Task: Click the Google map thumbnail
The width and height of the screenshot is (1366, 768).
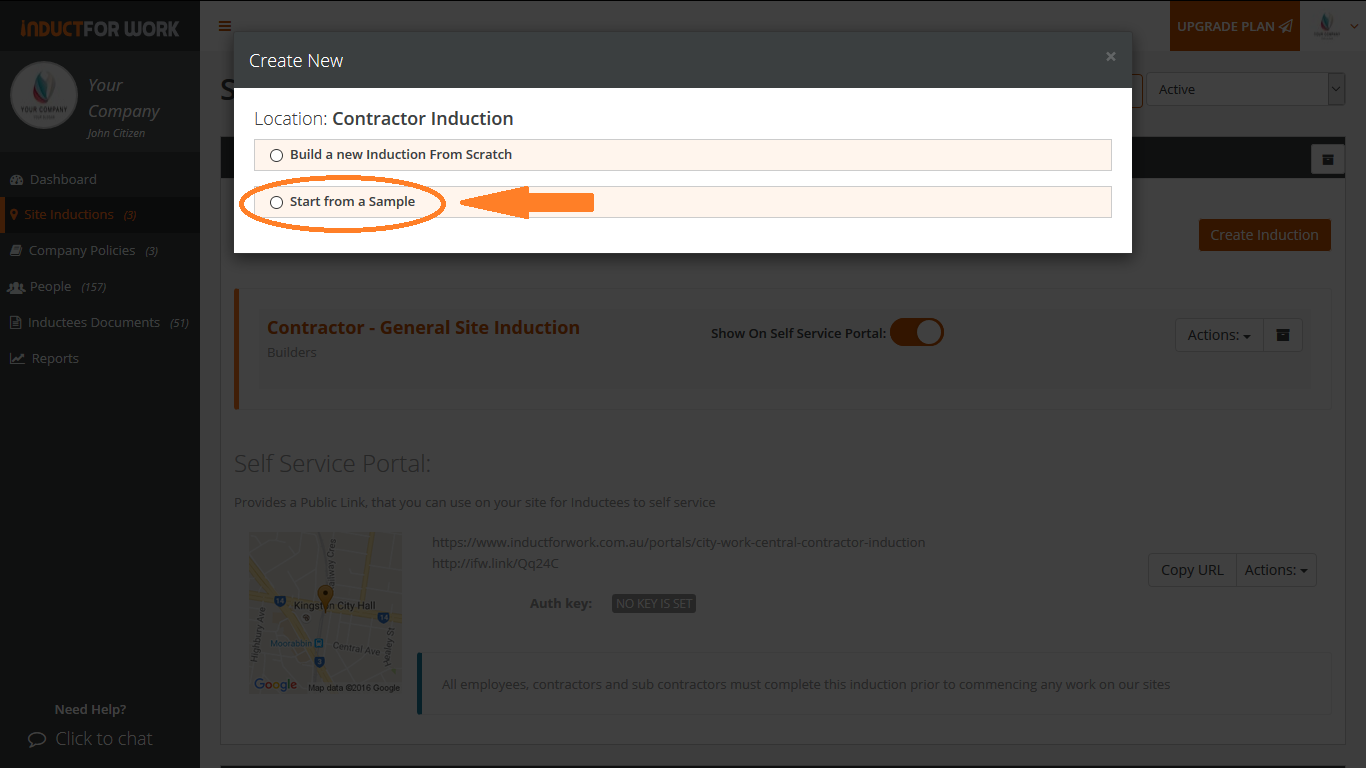Action: point(325,612)
